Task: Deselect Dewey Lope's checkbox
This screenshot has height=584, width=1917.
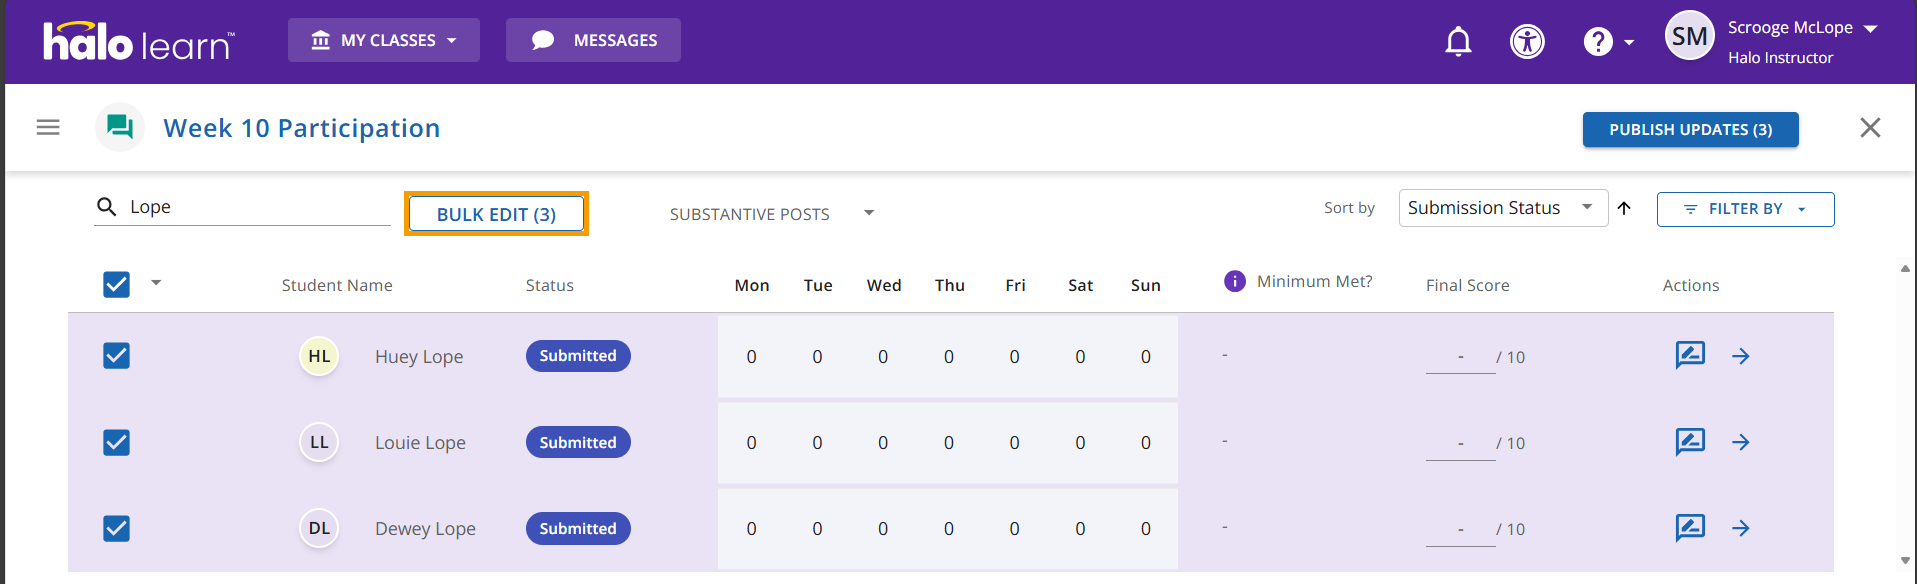Action: click(117, 528)
